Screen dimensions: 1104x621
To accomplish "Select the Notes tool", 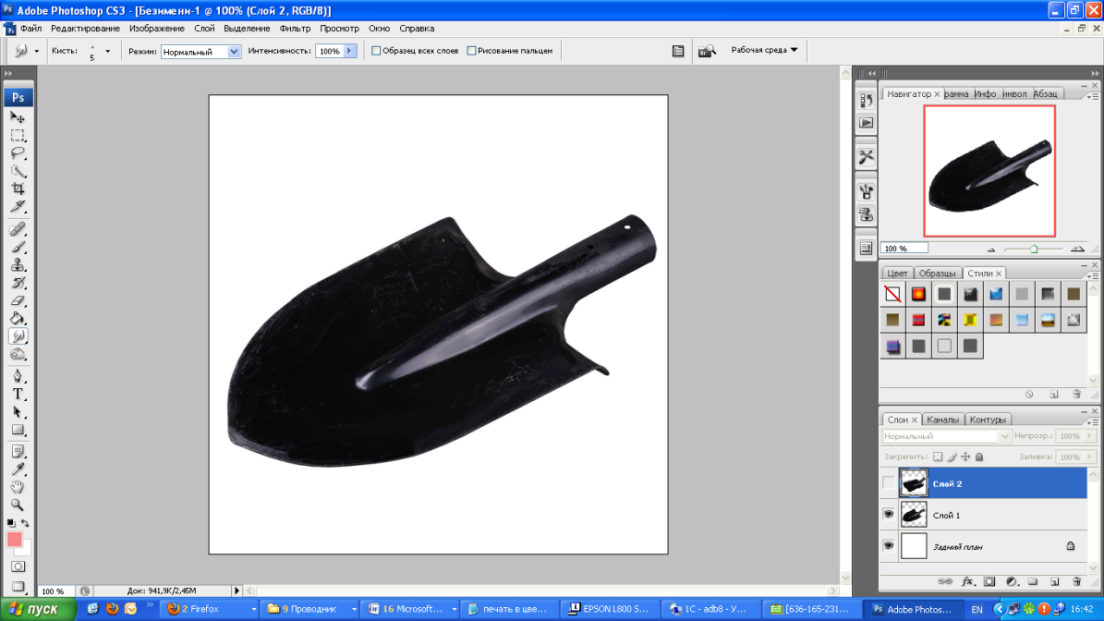I will 18,451.
